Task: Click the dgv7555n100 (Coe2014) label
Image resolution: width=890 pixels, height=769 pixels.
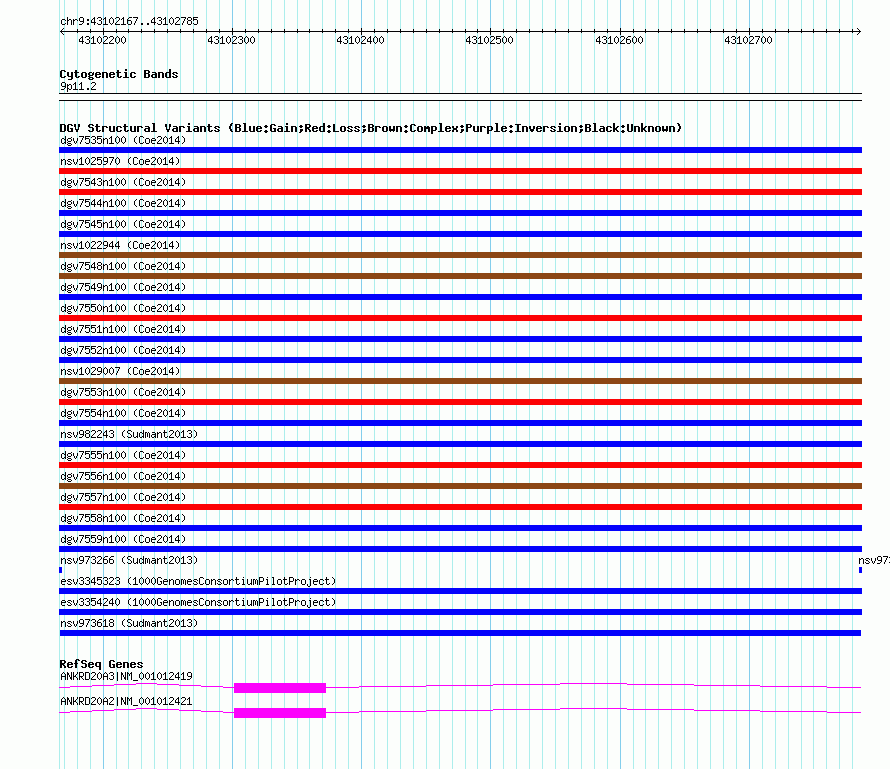Action: (123, 455)
